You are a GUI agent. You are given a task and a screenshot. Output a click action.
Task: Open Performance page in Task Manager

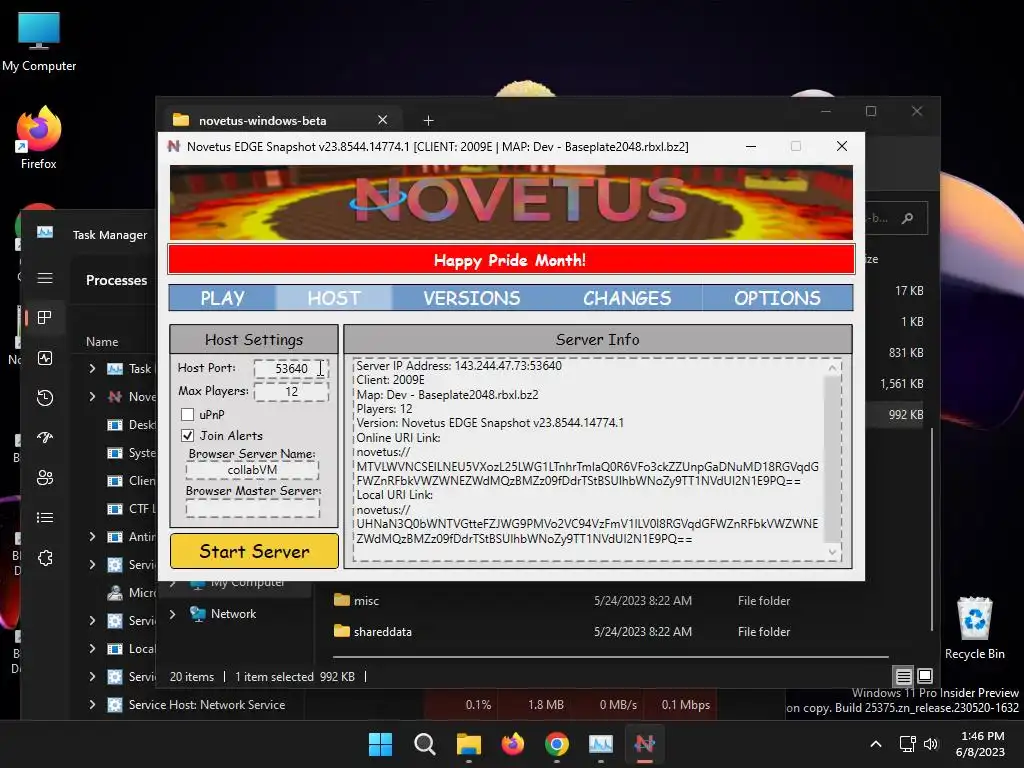(x=45, y=358)
